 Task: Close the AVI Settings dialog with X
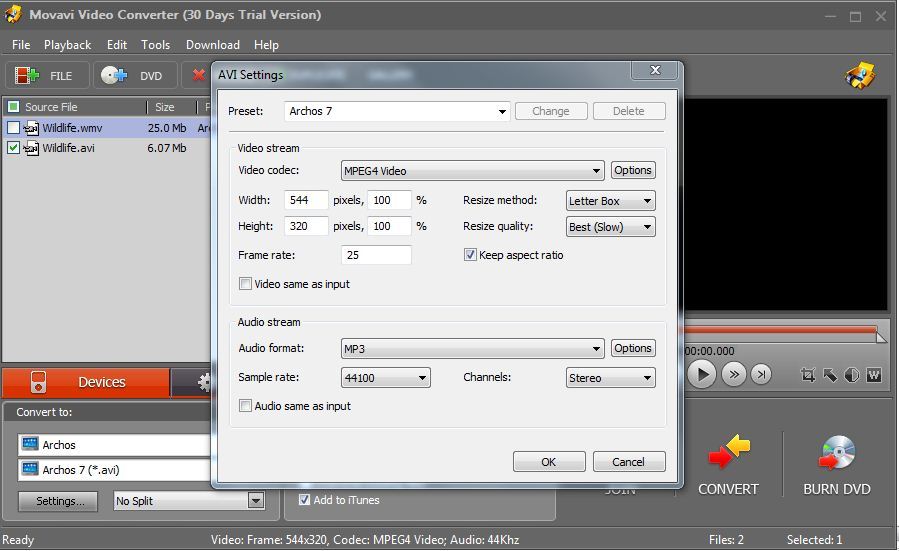pos(655,70)
